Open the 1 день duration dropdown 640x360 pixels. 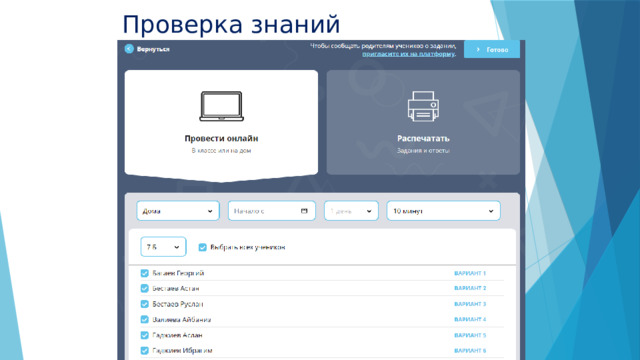[351, 211]
